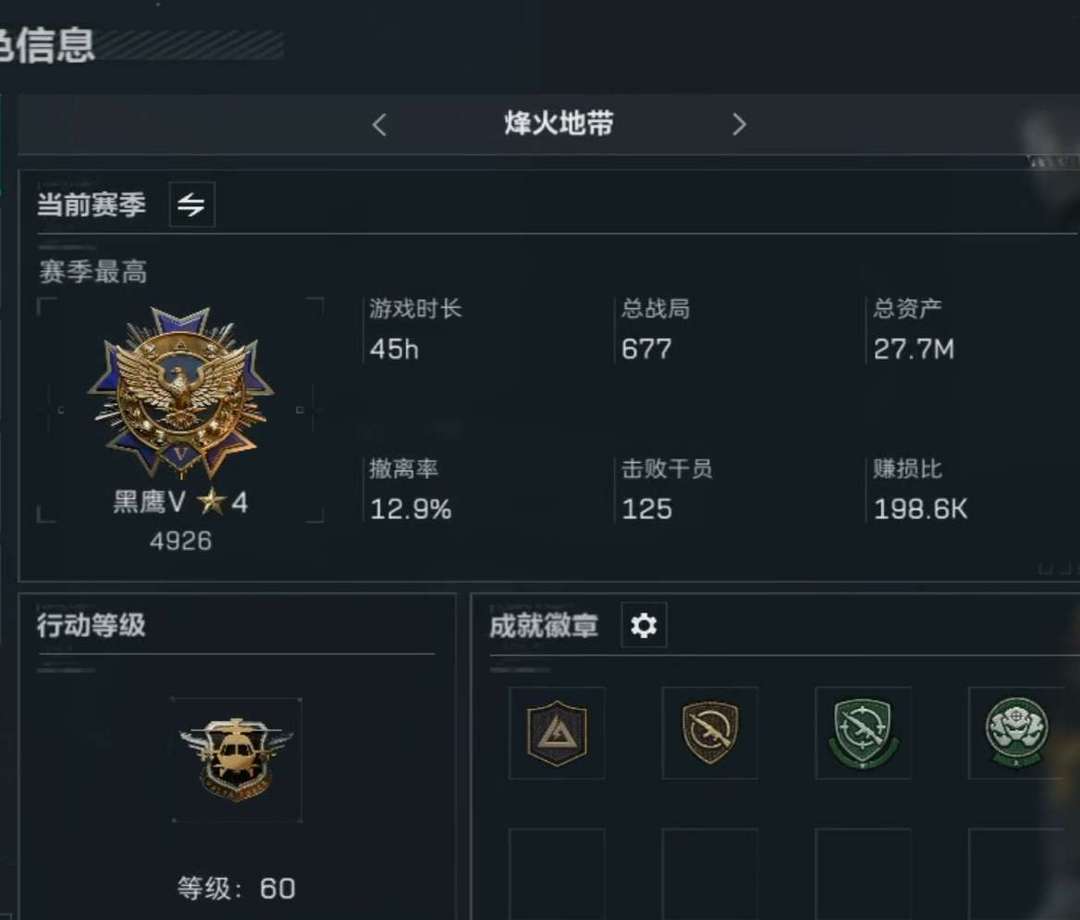Click the 当前赛季 section label
The width and height of the screenshot is (1080, 920).
tap(92, 205)
